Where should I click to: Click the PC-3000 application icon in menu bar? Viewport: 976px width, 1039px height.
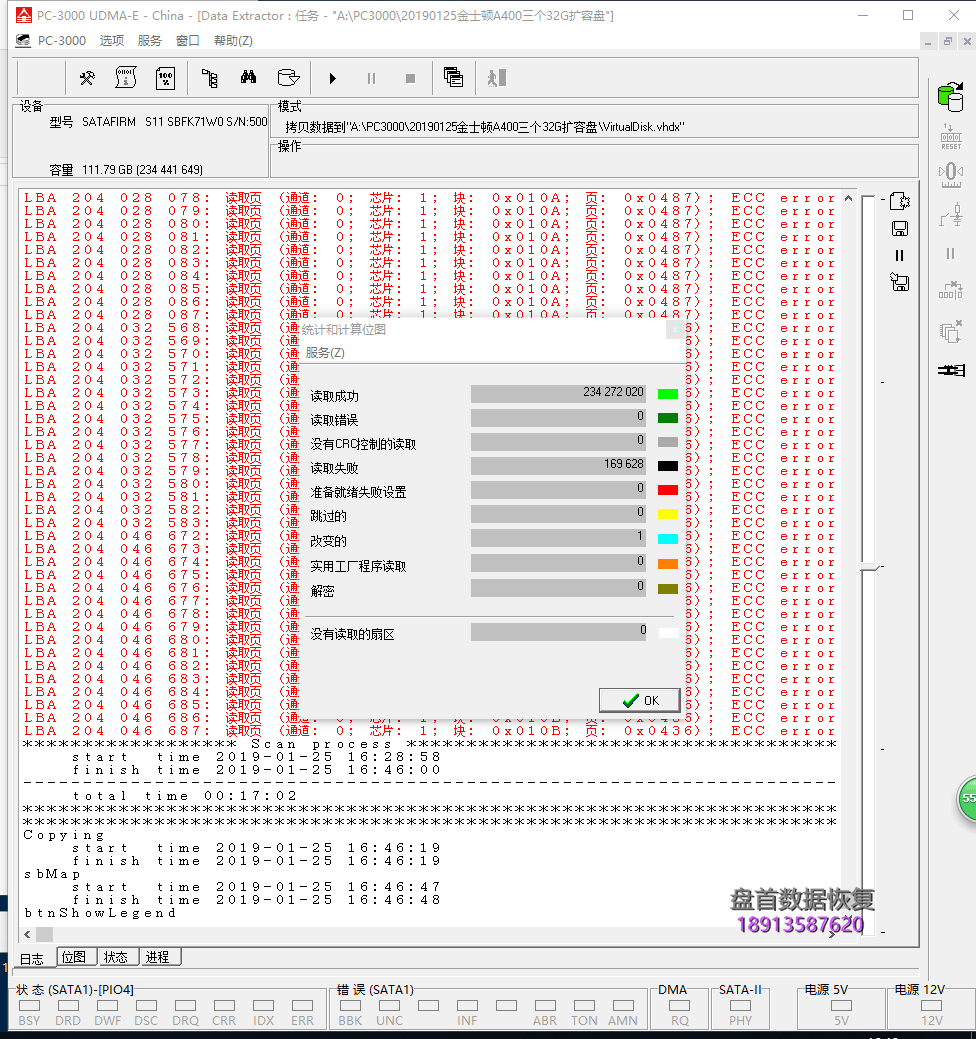coord(23,41)
